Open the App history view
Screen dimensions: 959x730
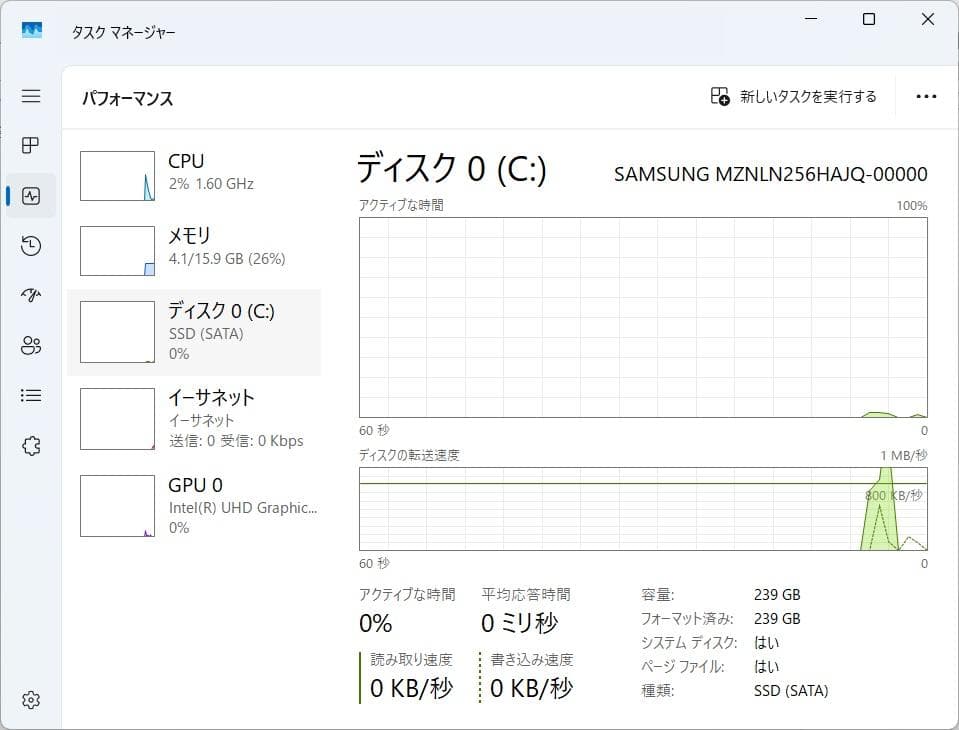[x=30, y=245]
